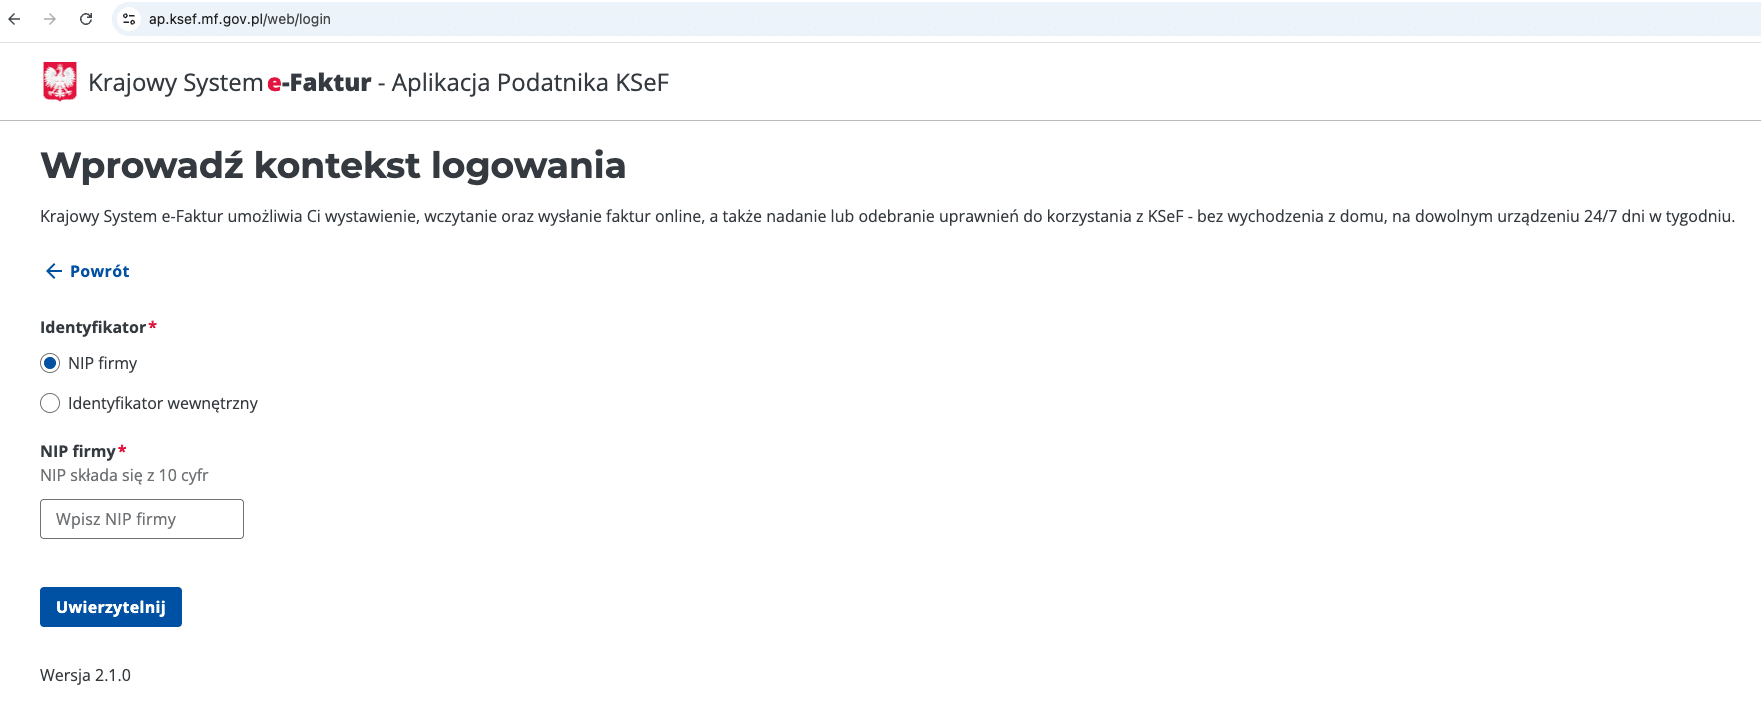Viewport: 1761px width, 712px height.
Task: Reload the KSeF login page
Action: [86, 19]
